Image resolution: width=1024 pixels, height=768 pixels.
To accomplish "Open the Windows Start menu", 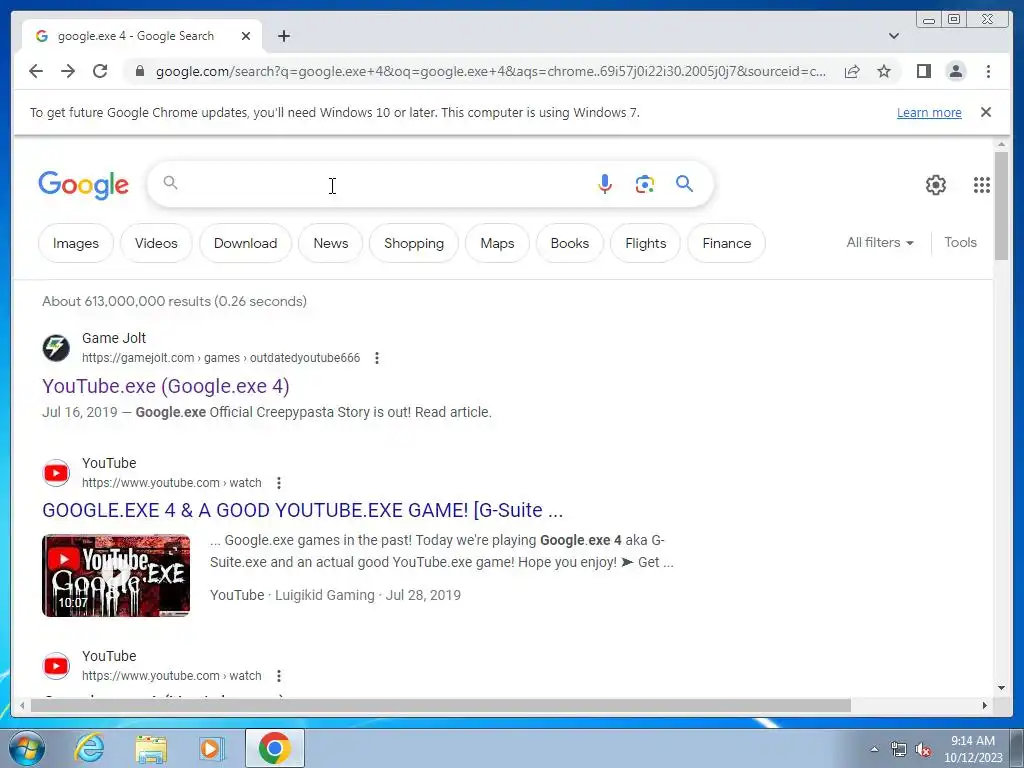I will (26, 748).
